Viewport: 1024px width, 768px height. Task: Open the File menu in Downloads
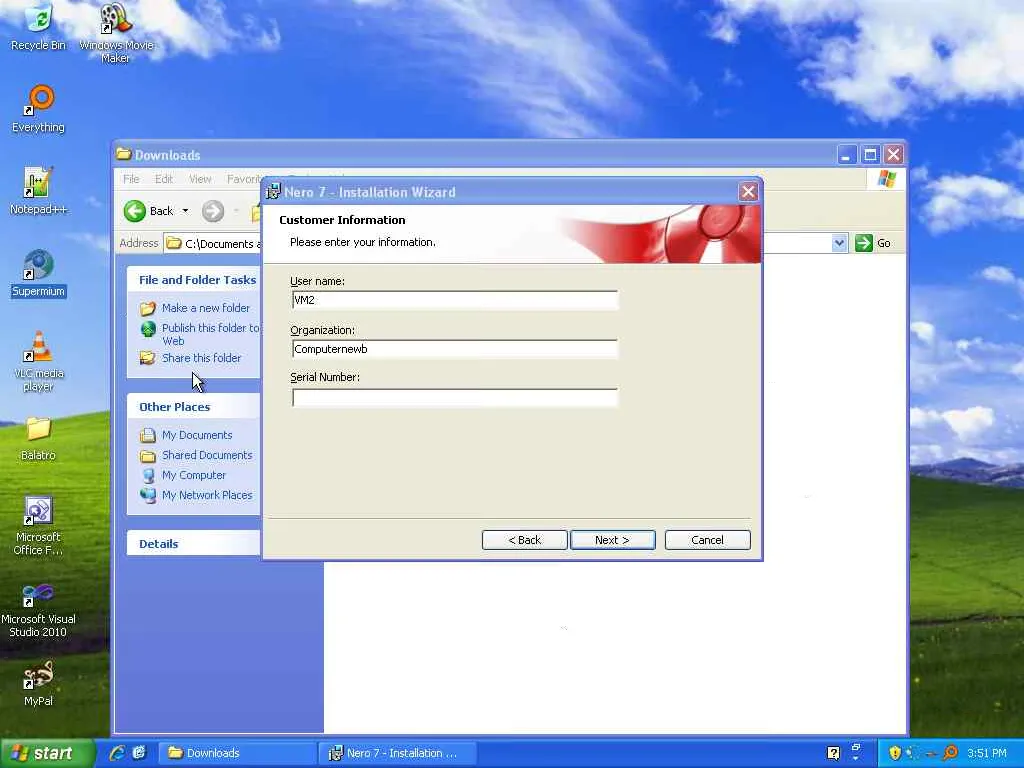click(131, 179)
